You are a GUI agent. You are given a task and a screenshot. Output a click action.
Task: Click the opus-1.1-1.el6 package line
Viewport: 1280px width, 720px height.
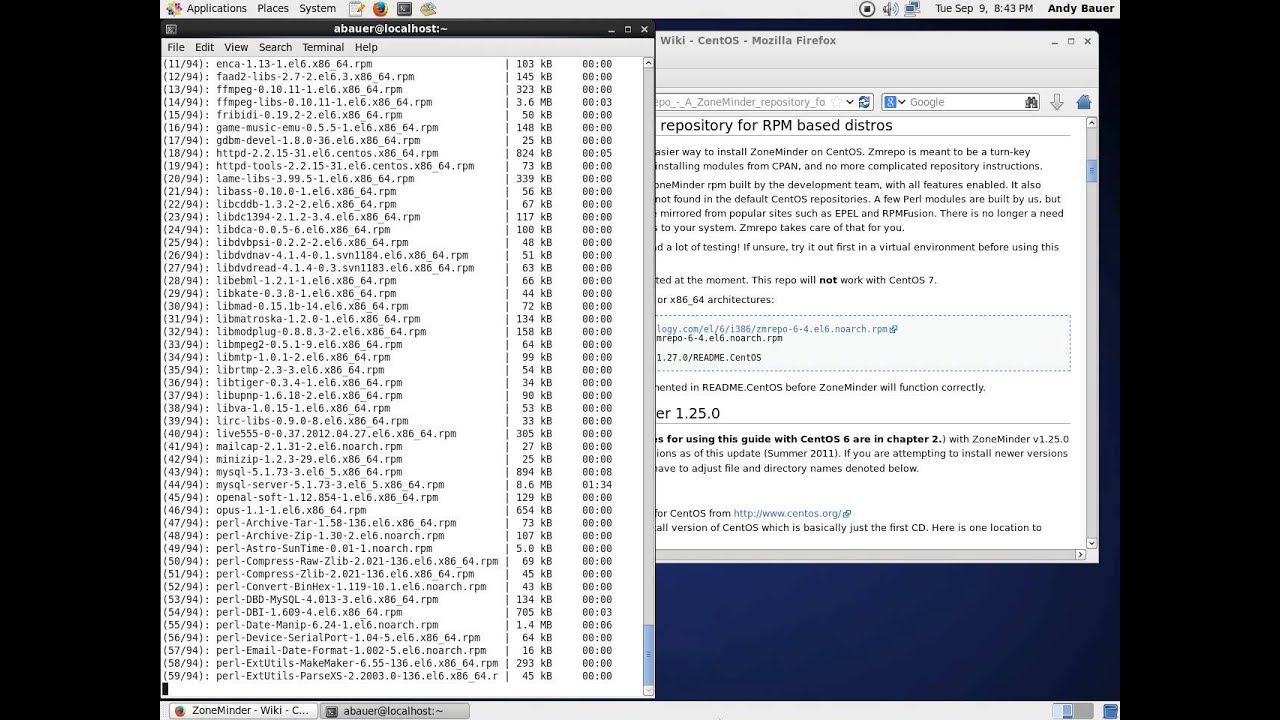pyautogui.click(x=388, y=510)
